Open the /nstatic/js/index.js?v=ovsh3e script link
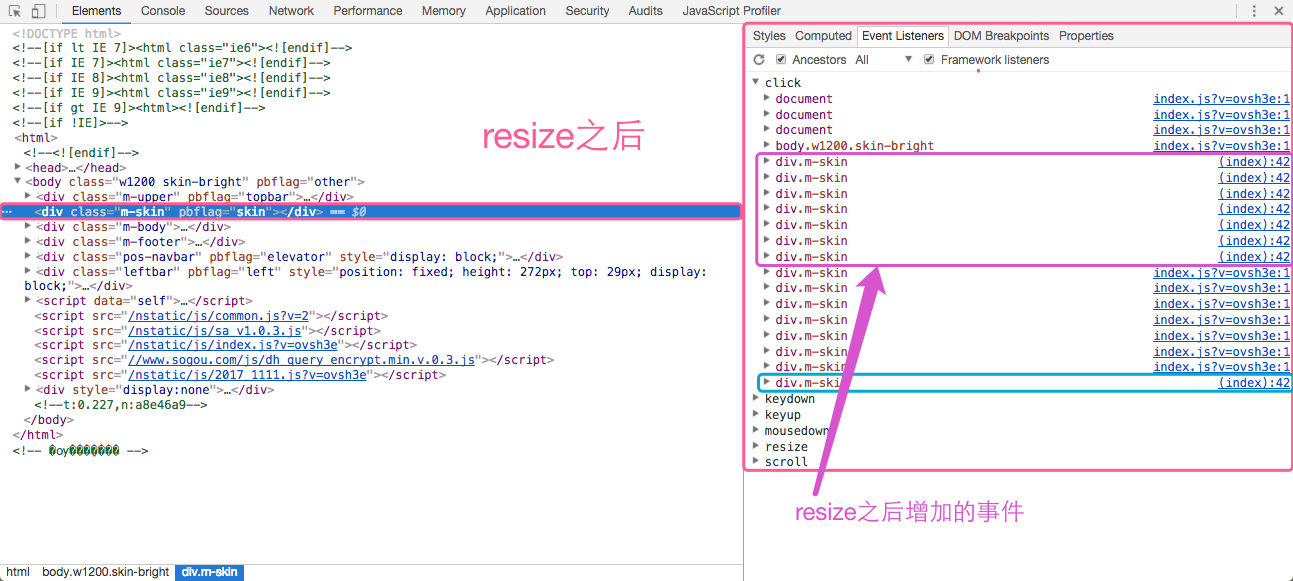The image size is (1293, 581). tap(233, 345)
